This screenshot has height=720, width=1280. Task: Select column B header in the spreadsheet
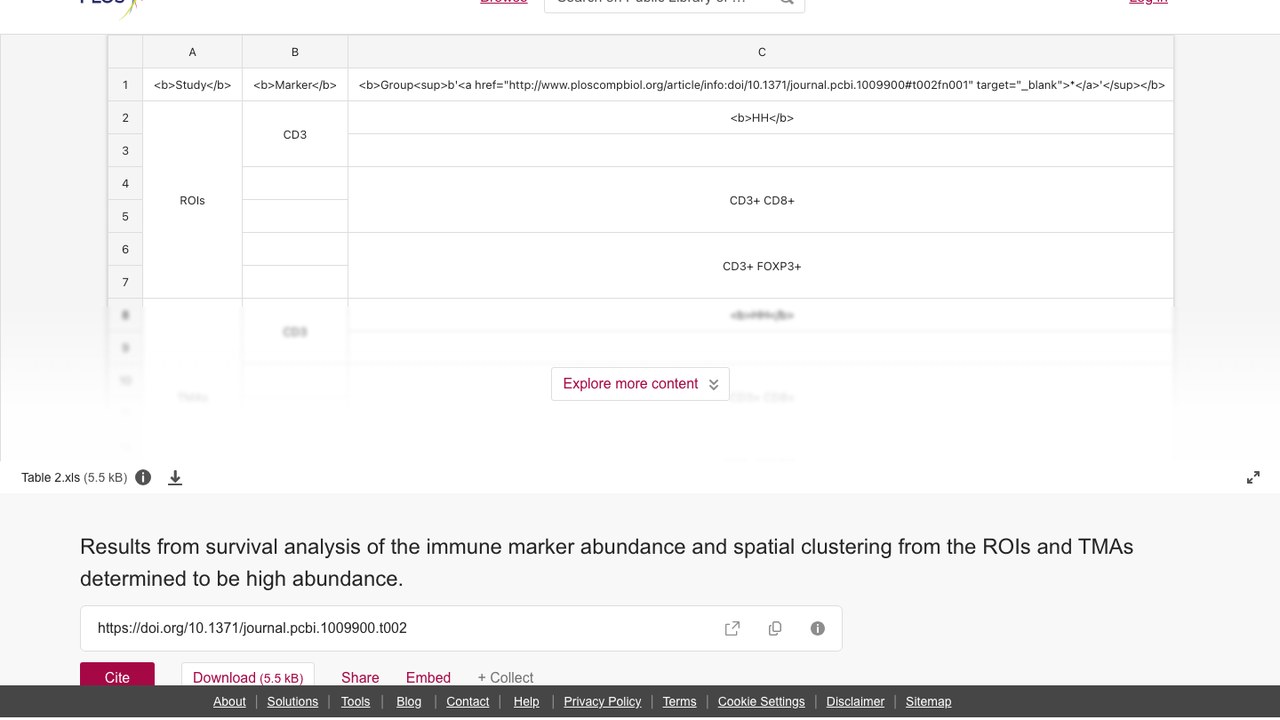295,52
